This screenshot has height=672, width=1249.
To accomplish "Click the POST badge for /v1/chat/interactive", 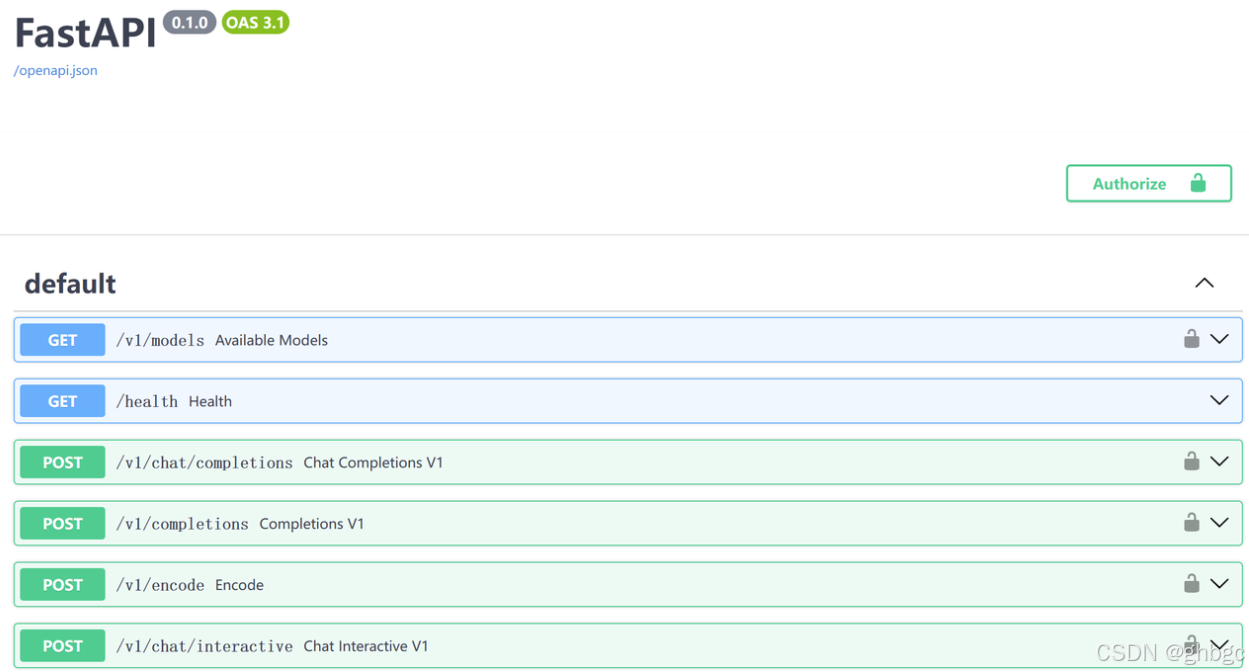I will (x=62, y=645).
